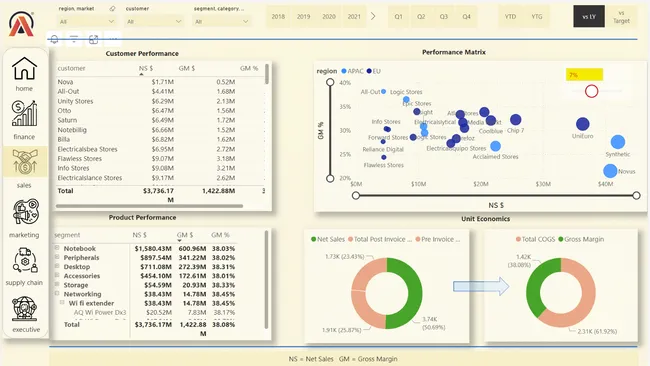
Task: Select the marketing megaphone icon
Action: 26,211
